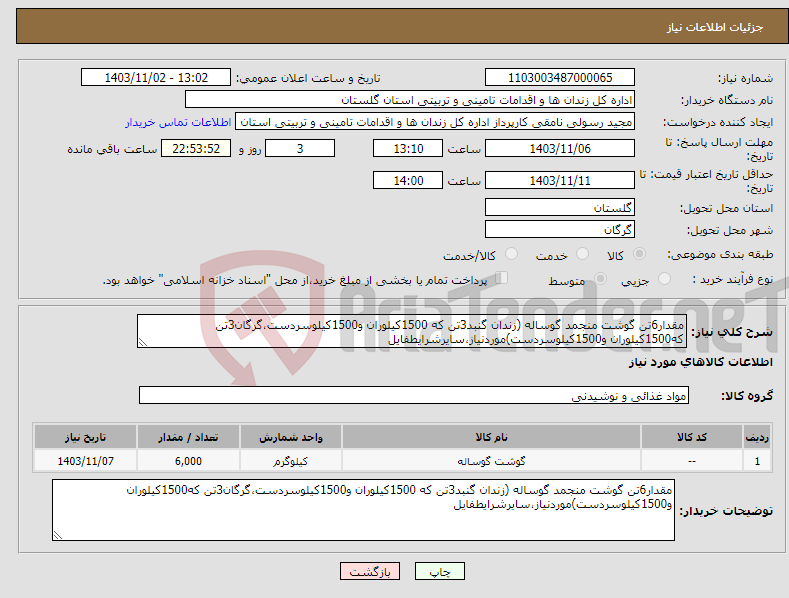The width and height of the screenshot is (789, 598).
Task: Click the تاریخ نیاز column header
Action: tap(86, 437)
